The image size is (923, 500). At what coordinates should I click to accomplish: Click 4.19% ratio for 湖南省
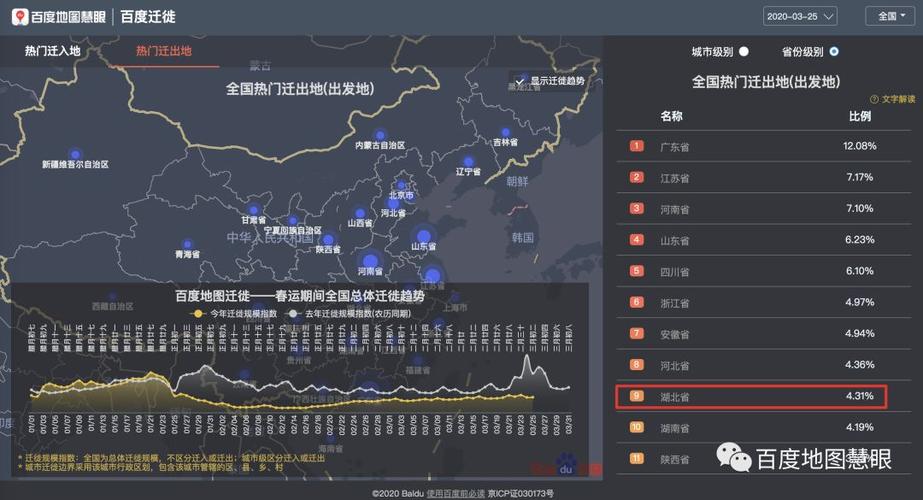tap(859, 427)
